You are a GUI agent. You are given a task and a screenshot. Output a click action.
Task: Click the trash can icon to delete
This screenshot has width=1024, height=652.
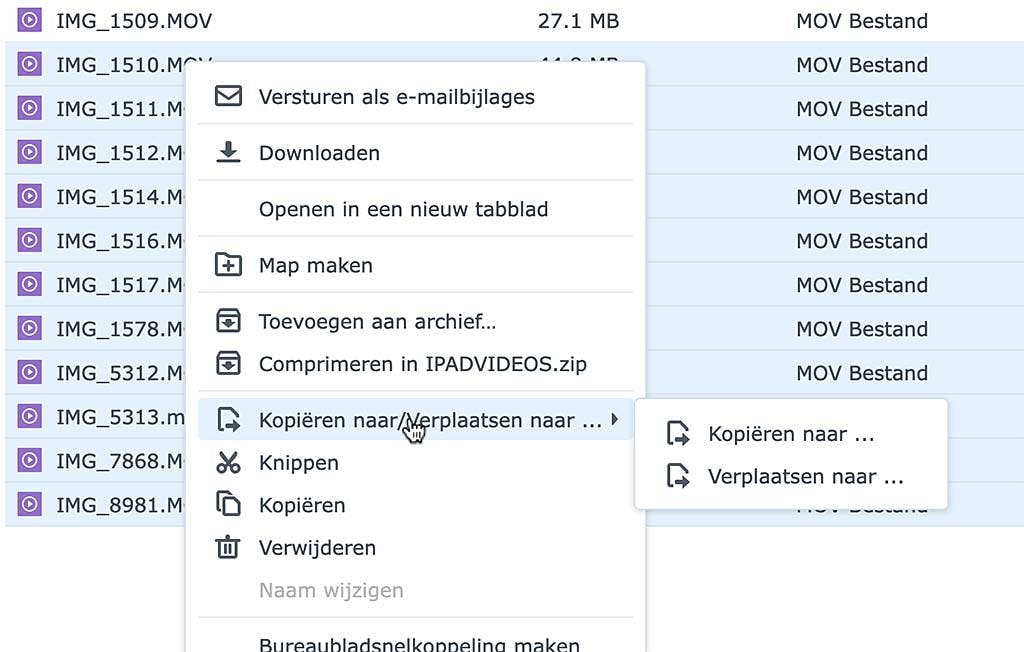coord(229,548)
